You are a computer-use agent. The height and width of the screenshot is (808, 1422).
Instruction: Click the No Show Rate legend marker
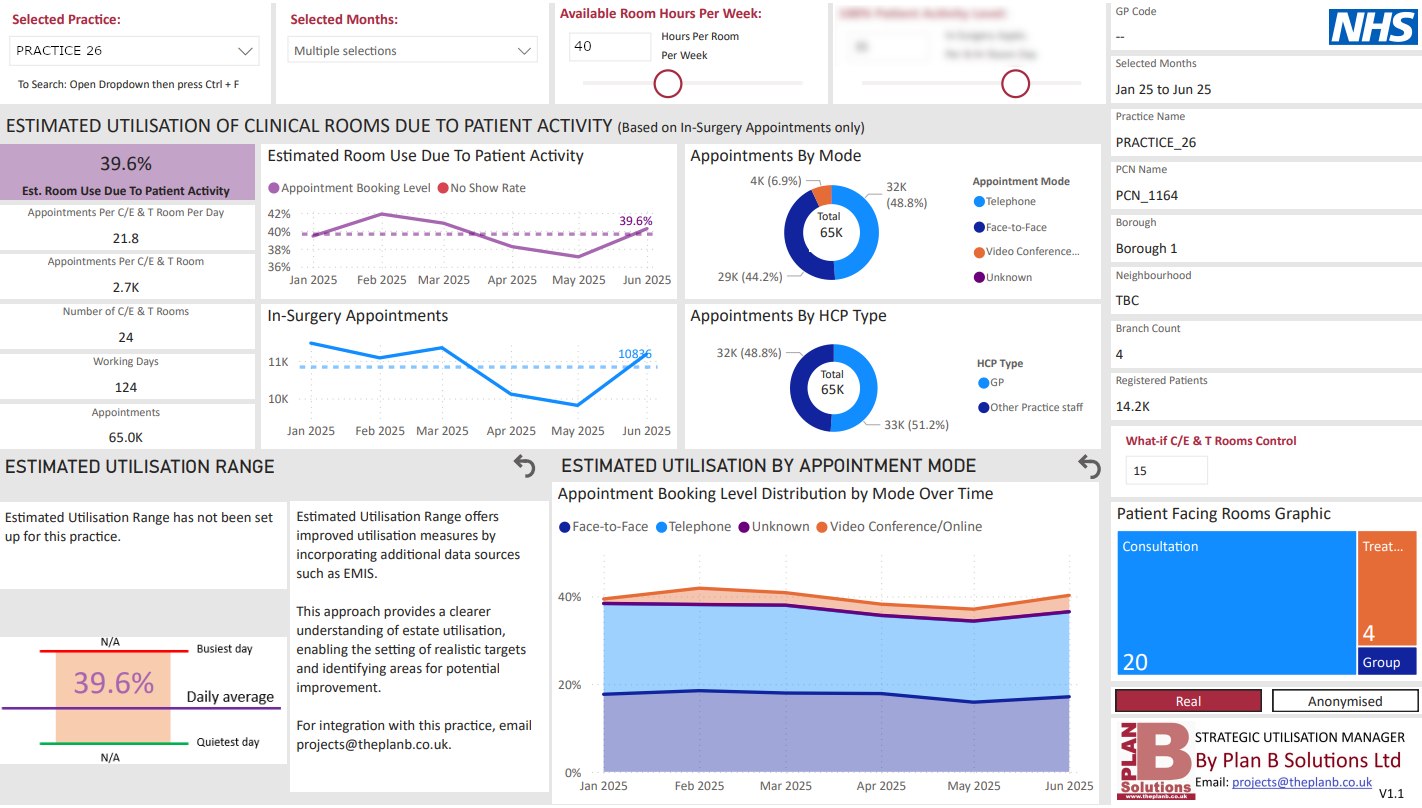coord(444,188)
